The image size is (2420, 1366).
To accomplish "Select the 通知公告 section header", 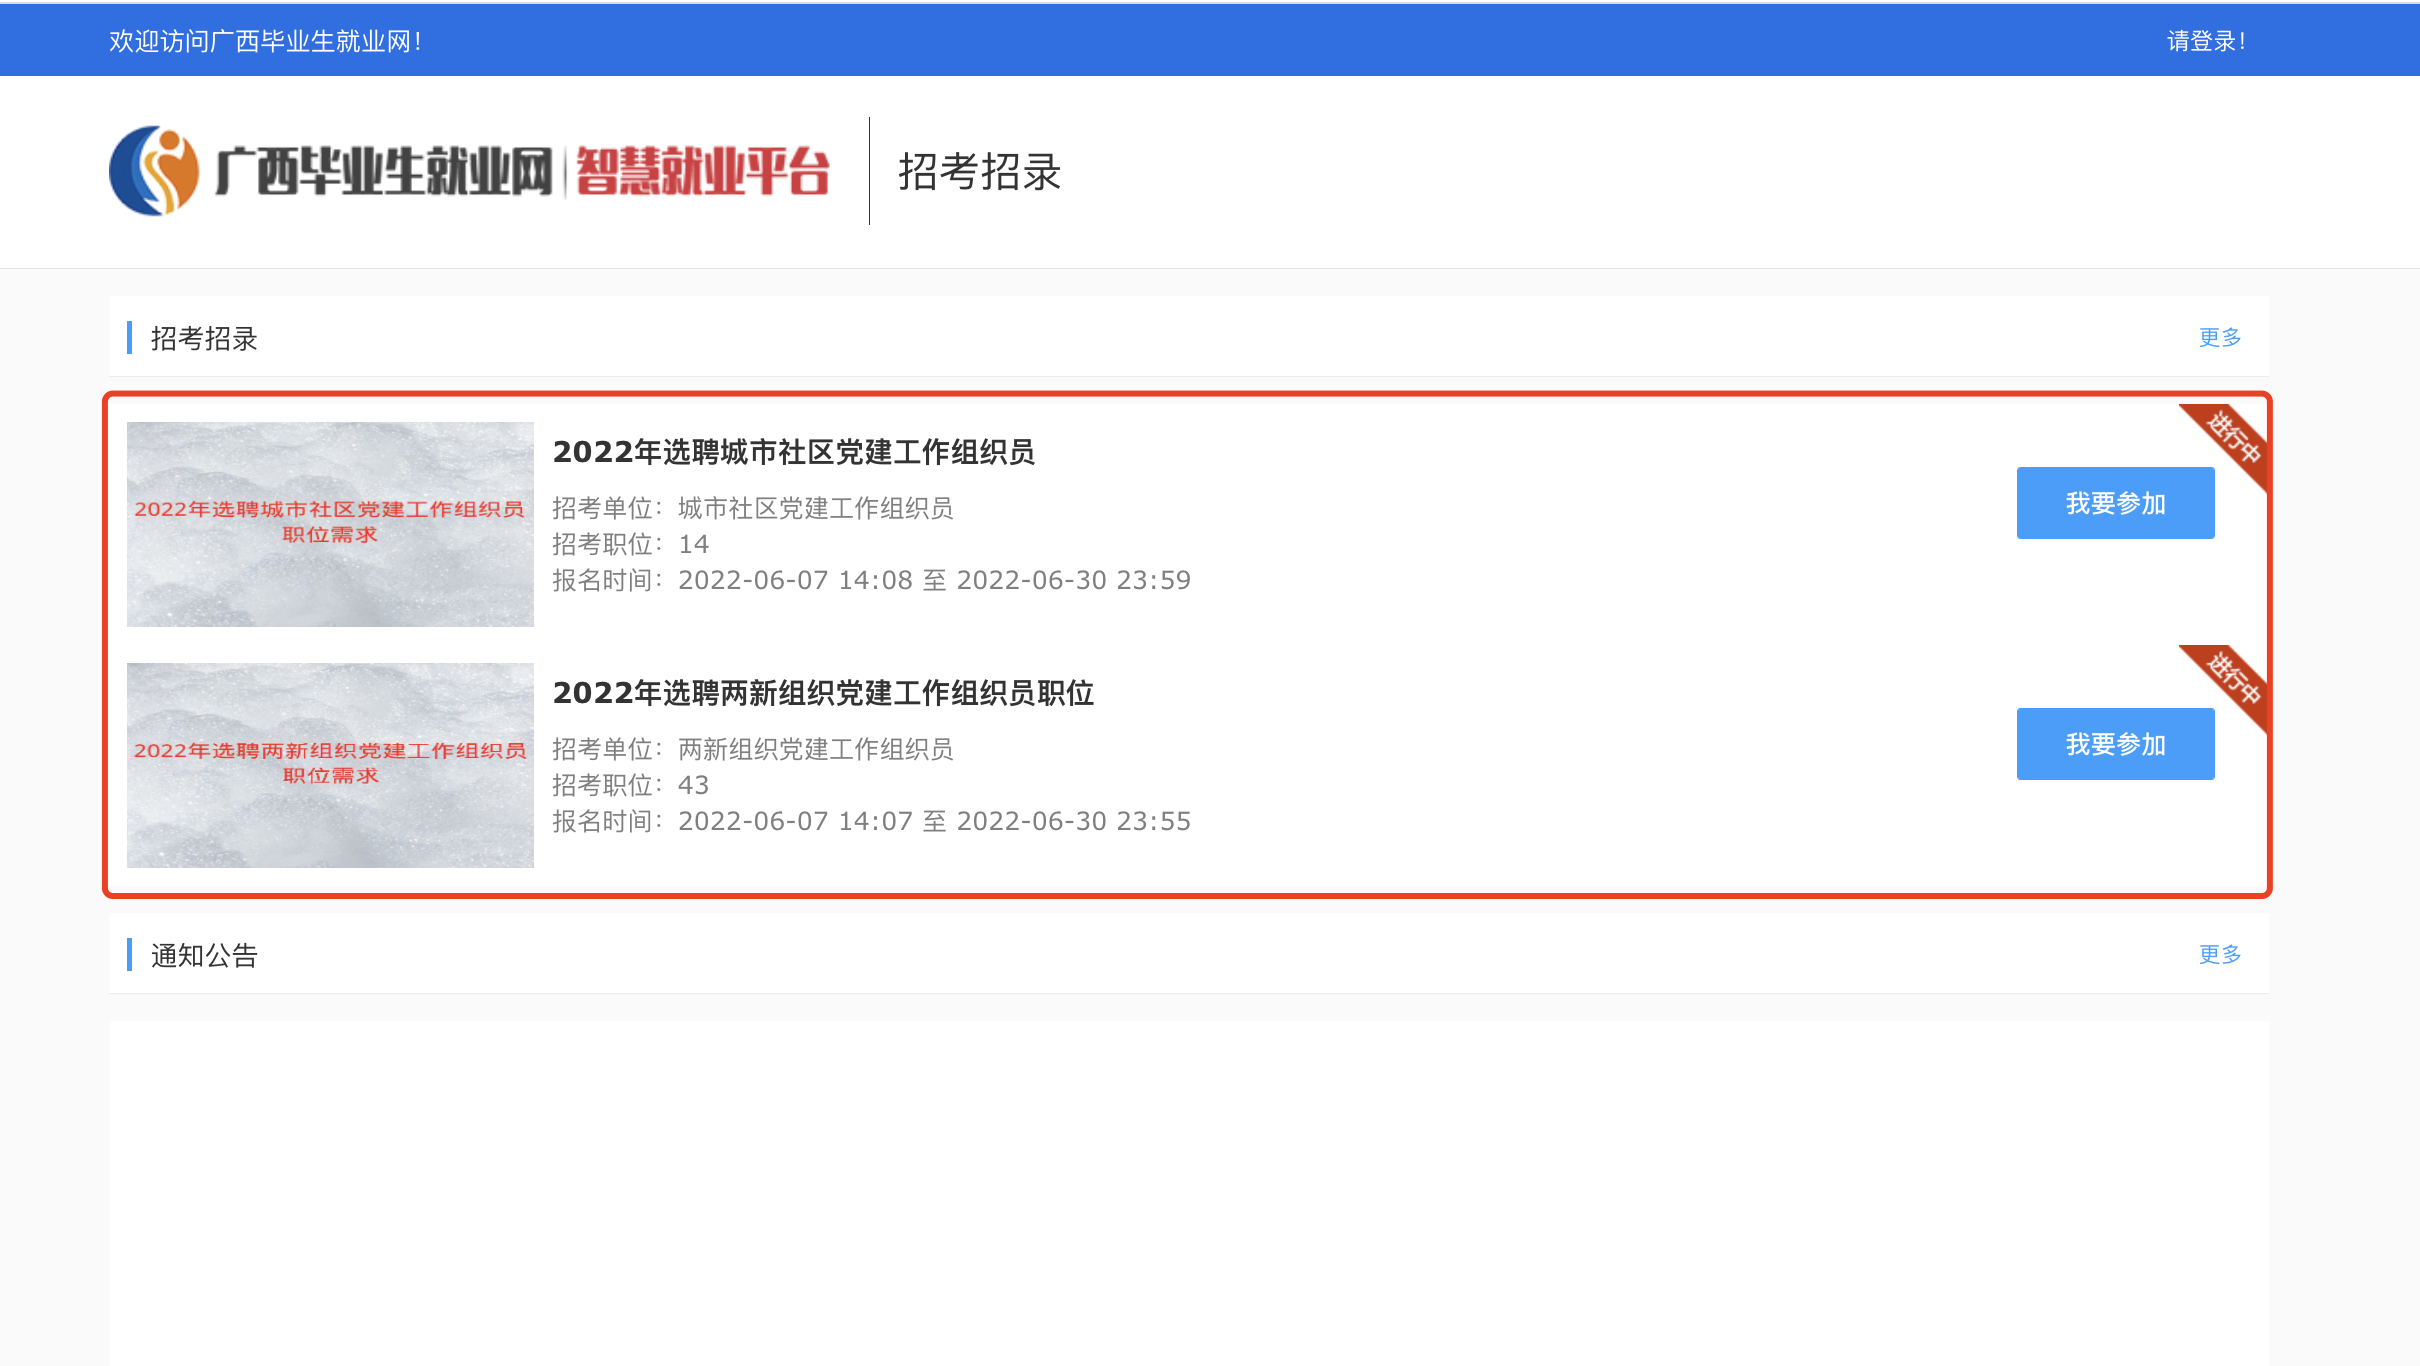I will coord(204,956).
